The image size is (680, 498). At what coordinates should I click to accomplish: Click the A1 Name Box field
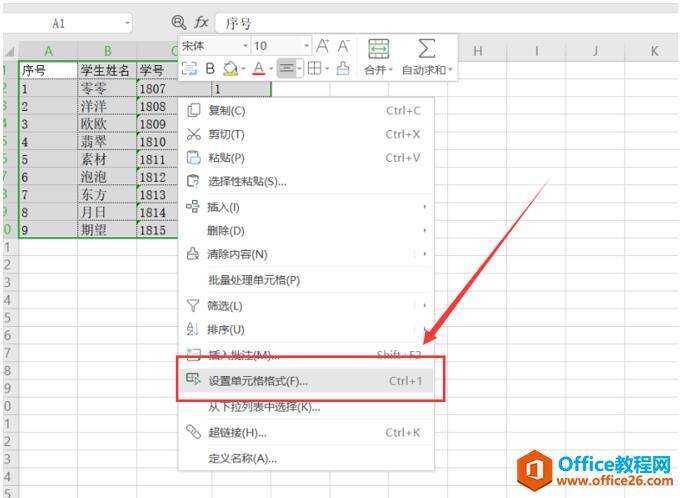[67, 23]
